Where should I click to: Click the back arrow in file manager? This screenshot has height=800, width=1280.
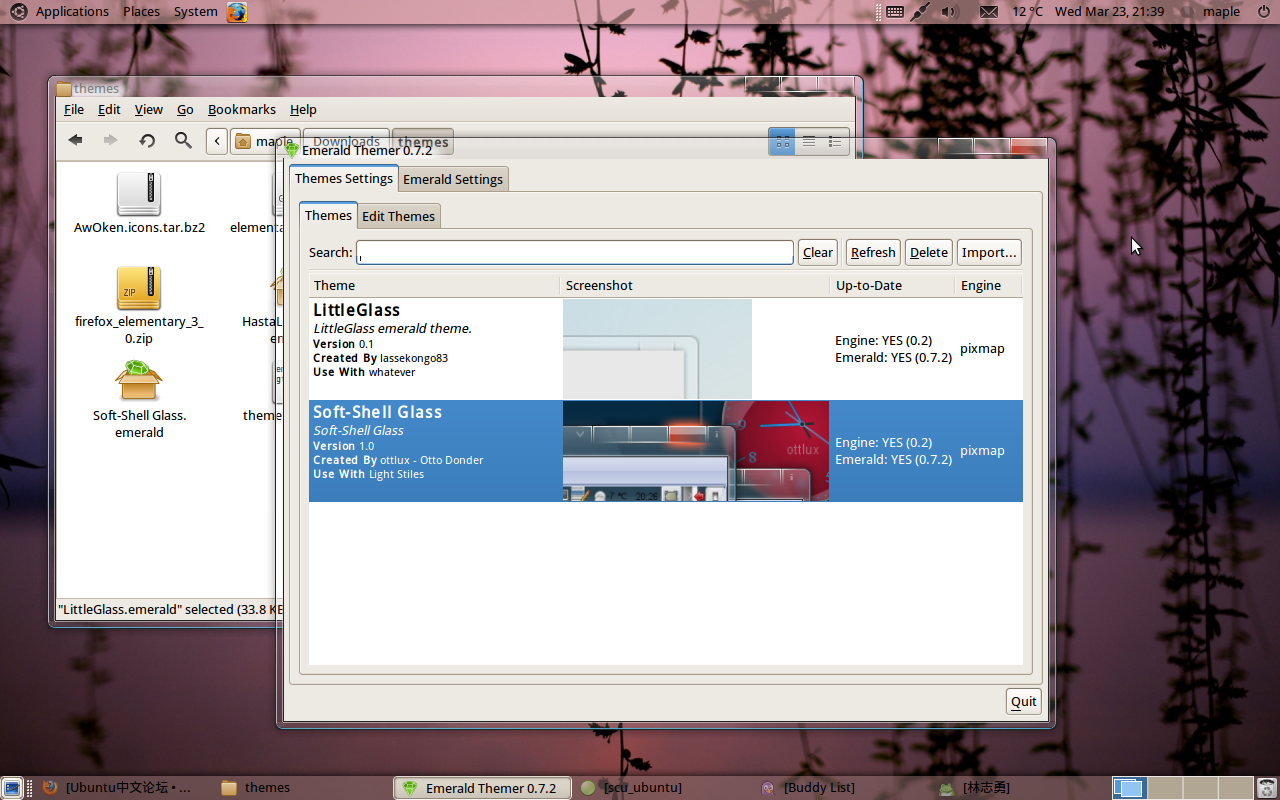(75, 141)
